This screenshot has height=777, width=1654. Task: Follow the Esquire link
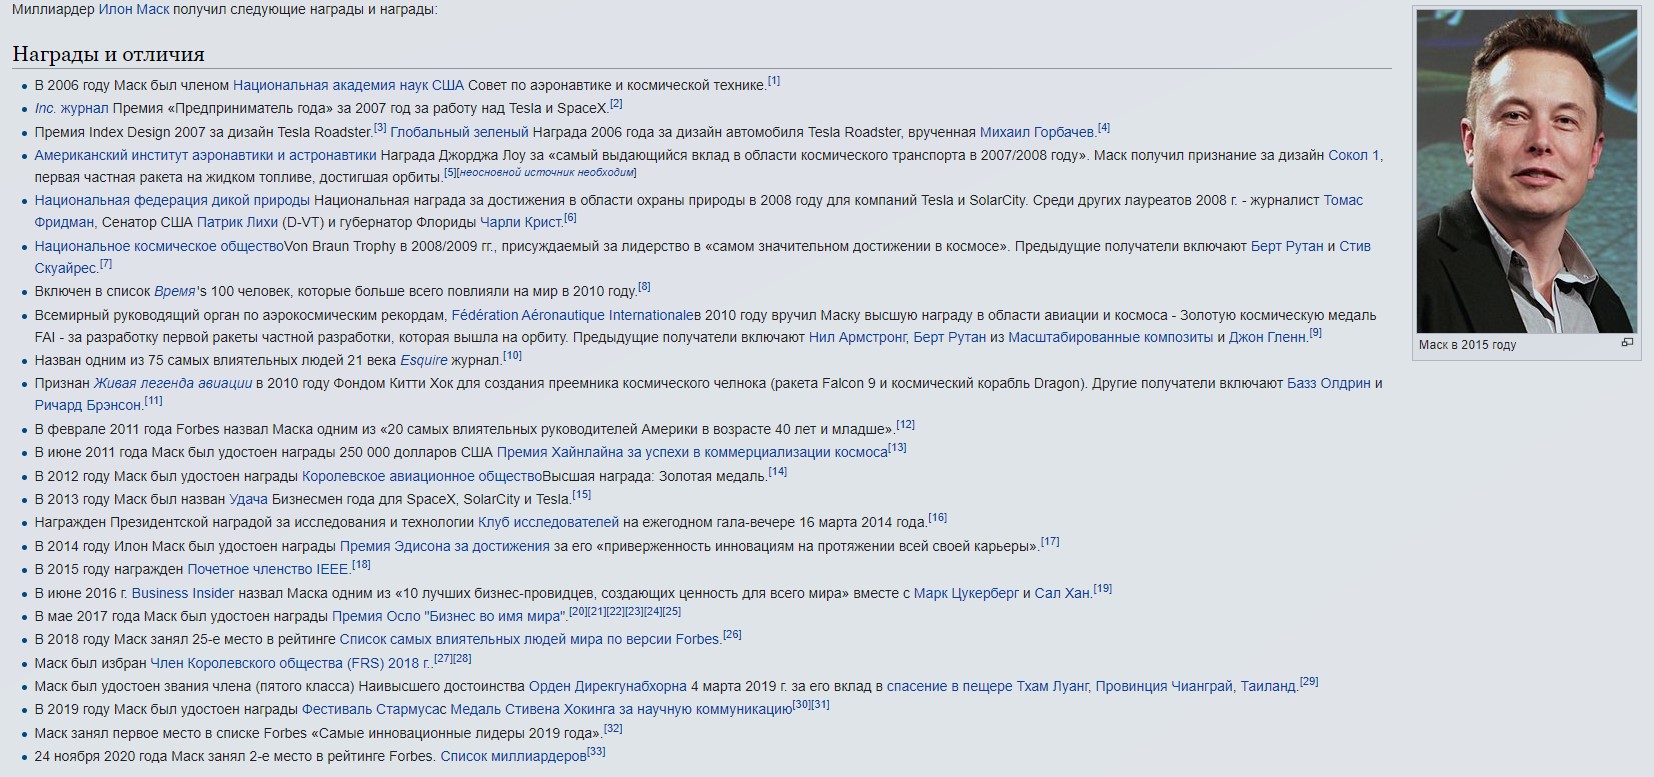[x=424, y=360]
